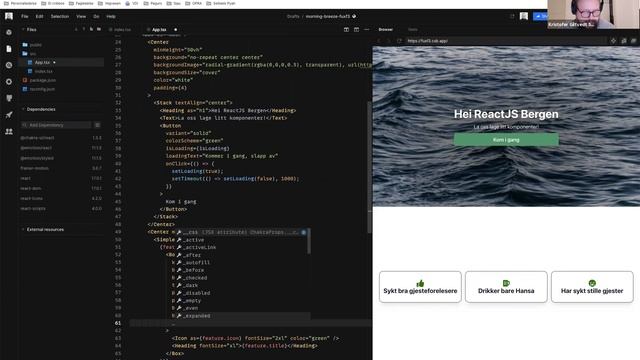This screenshot has width=640, height=360.
Task: Open the Configuration Files gear panel
Action: [x=9, y=82]
